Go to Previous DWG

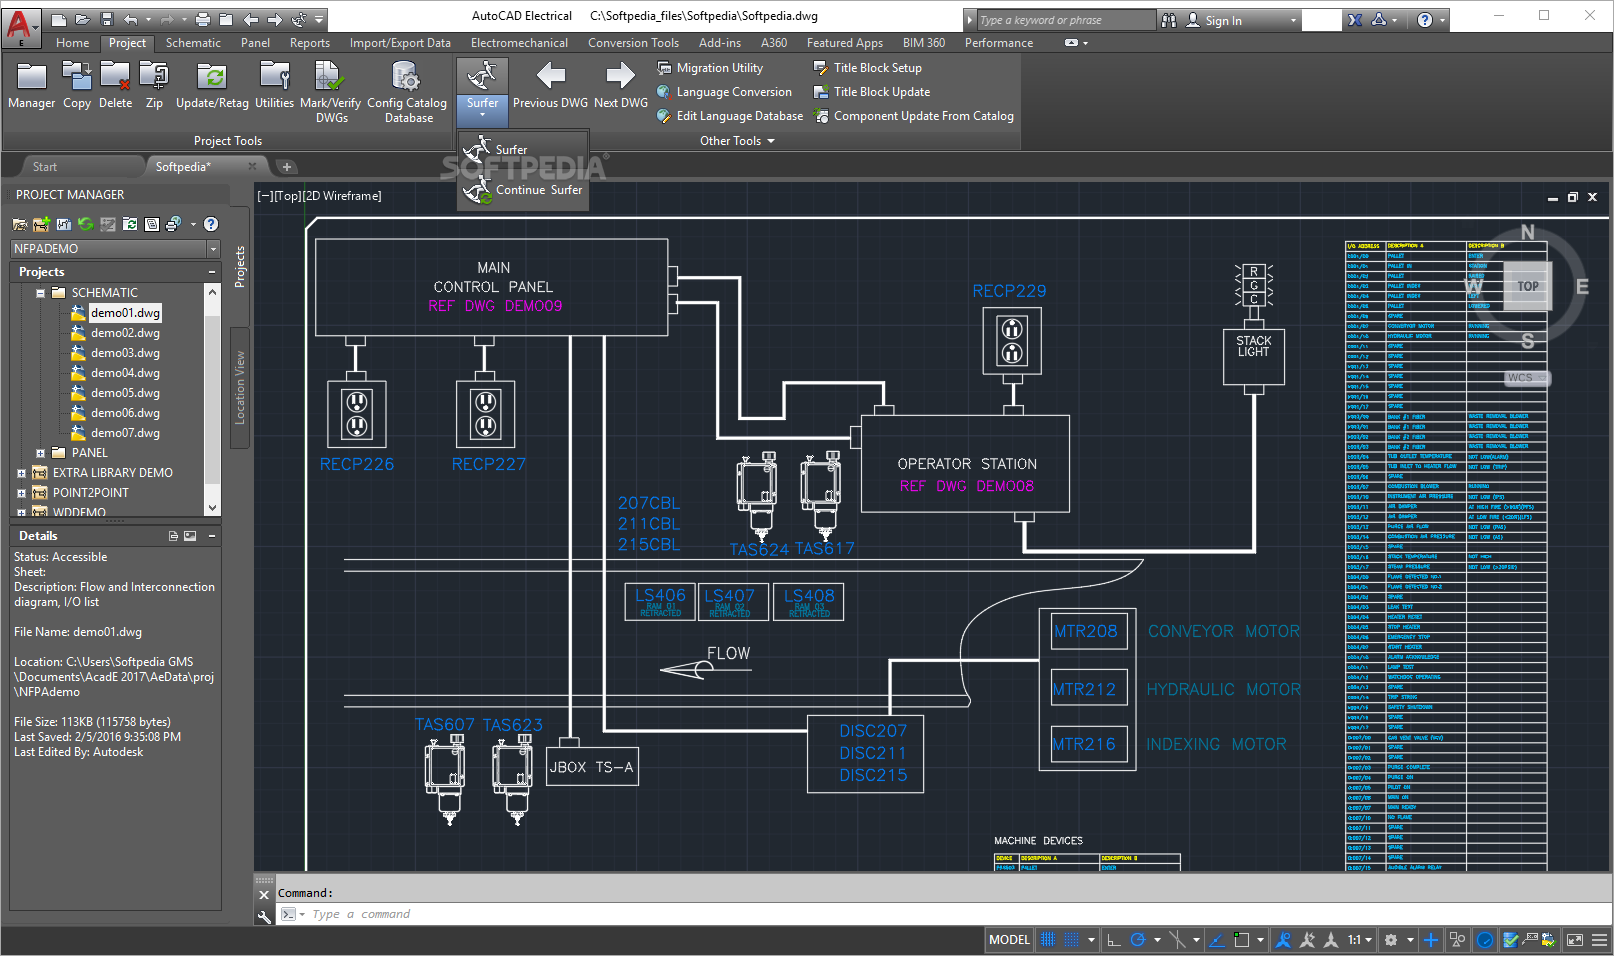pos(550,85)
